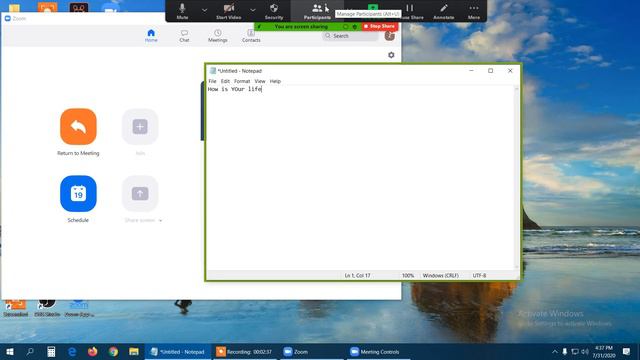Open Firefox from taskbar
Image resolution: width=640 pixels, height=360 pixels.
93,351
